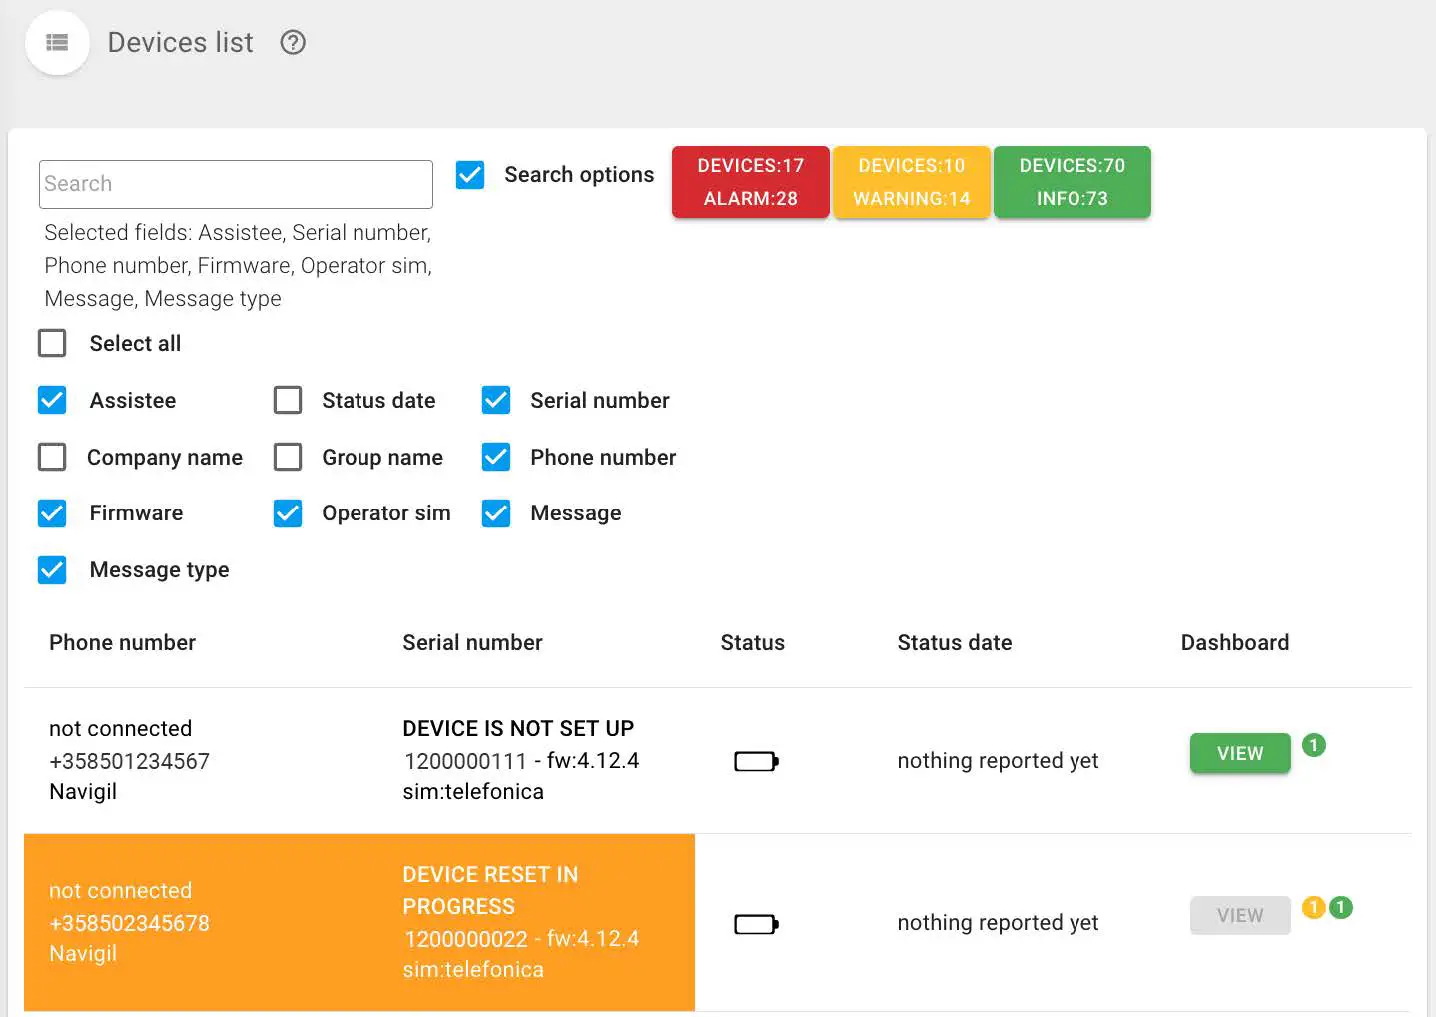Sort by the Status date column header
1436x1017 pixels.
(954, 643)
